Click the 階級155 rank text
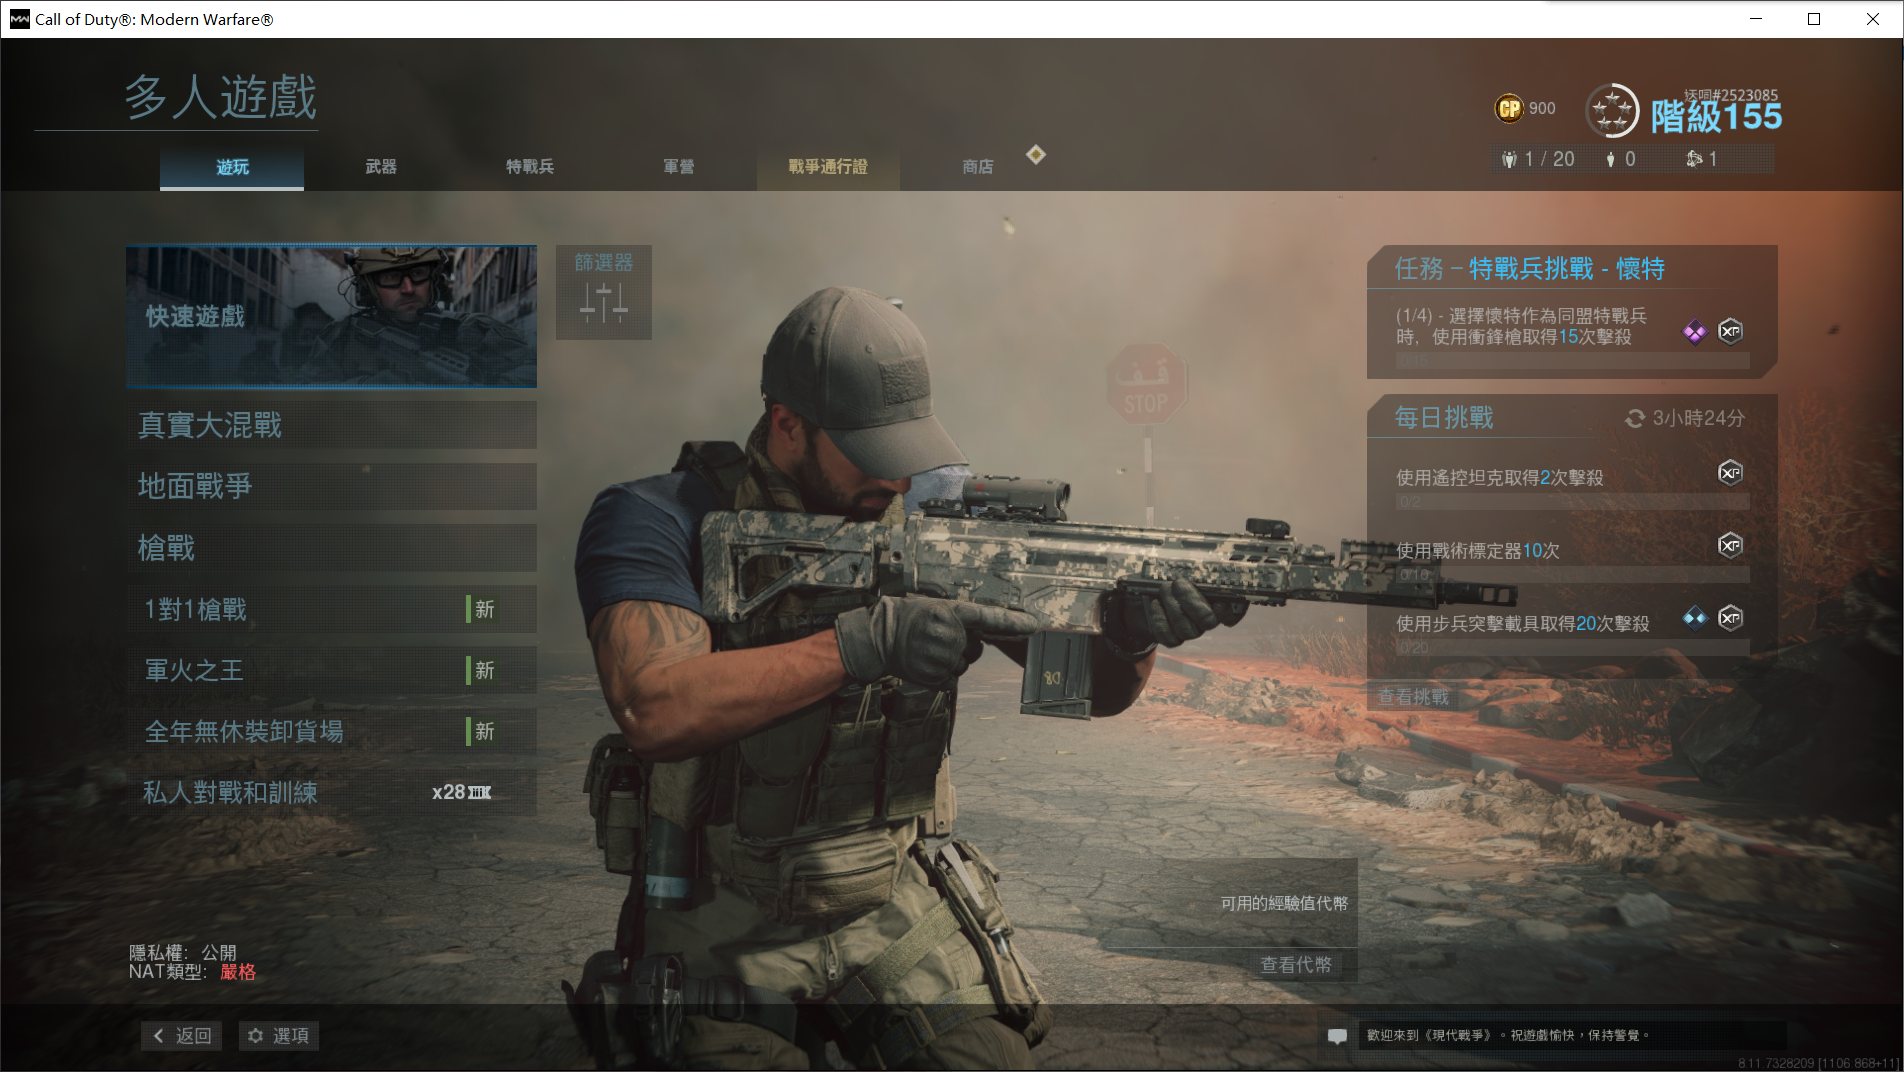Screen dimensions: 1904x1072 pyautogui.click(x=1716, y=117)
